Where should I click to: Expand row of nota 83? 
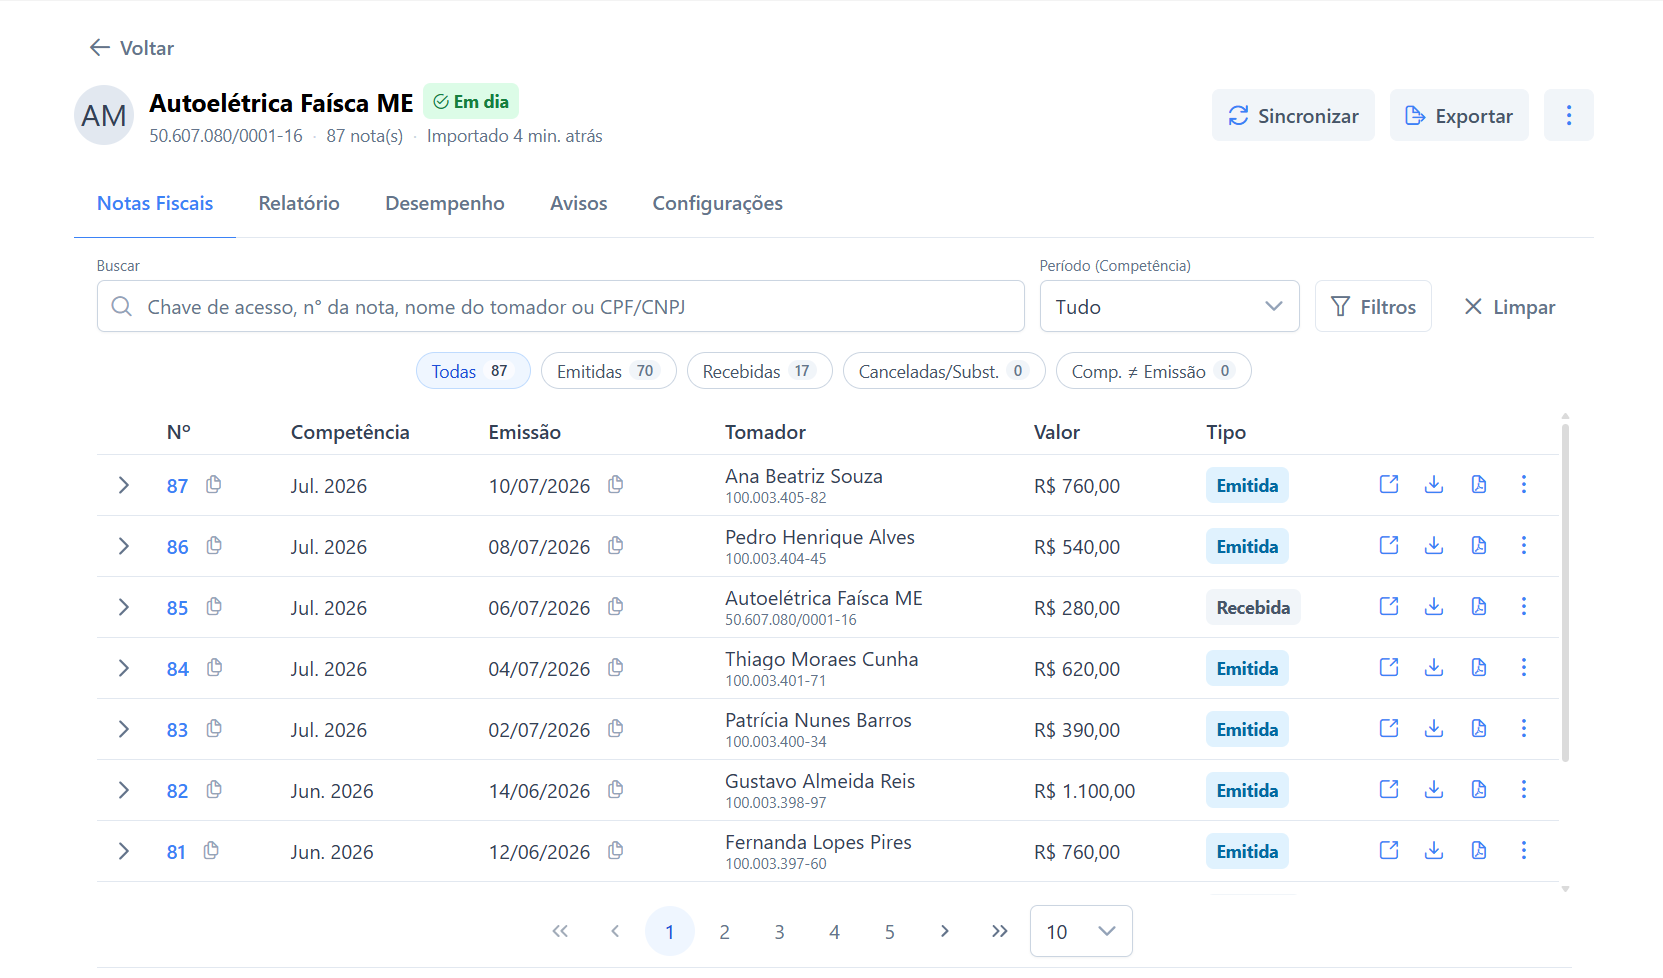[124, 729]
